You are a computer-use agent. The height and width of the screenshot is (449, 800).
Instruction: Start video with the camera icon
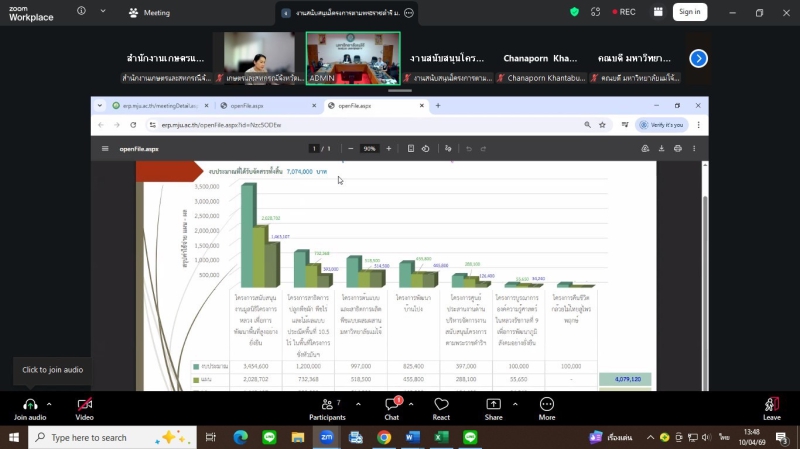[85, 404]
